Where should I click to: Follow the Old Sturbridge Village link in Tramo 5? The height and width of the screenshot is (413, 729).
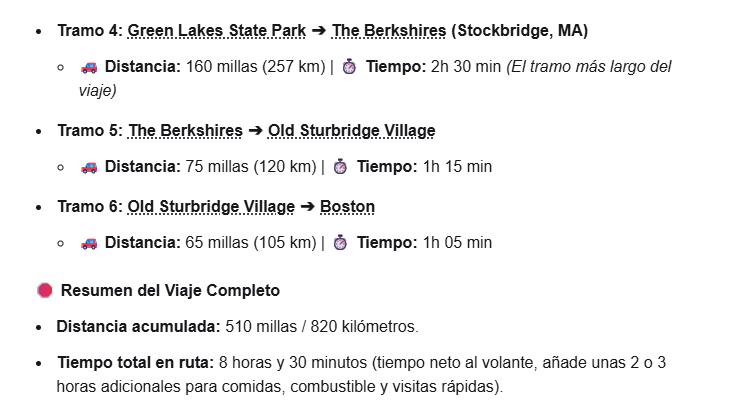[x=351, y=131]
